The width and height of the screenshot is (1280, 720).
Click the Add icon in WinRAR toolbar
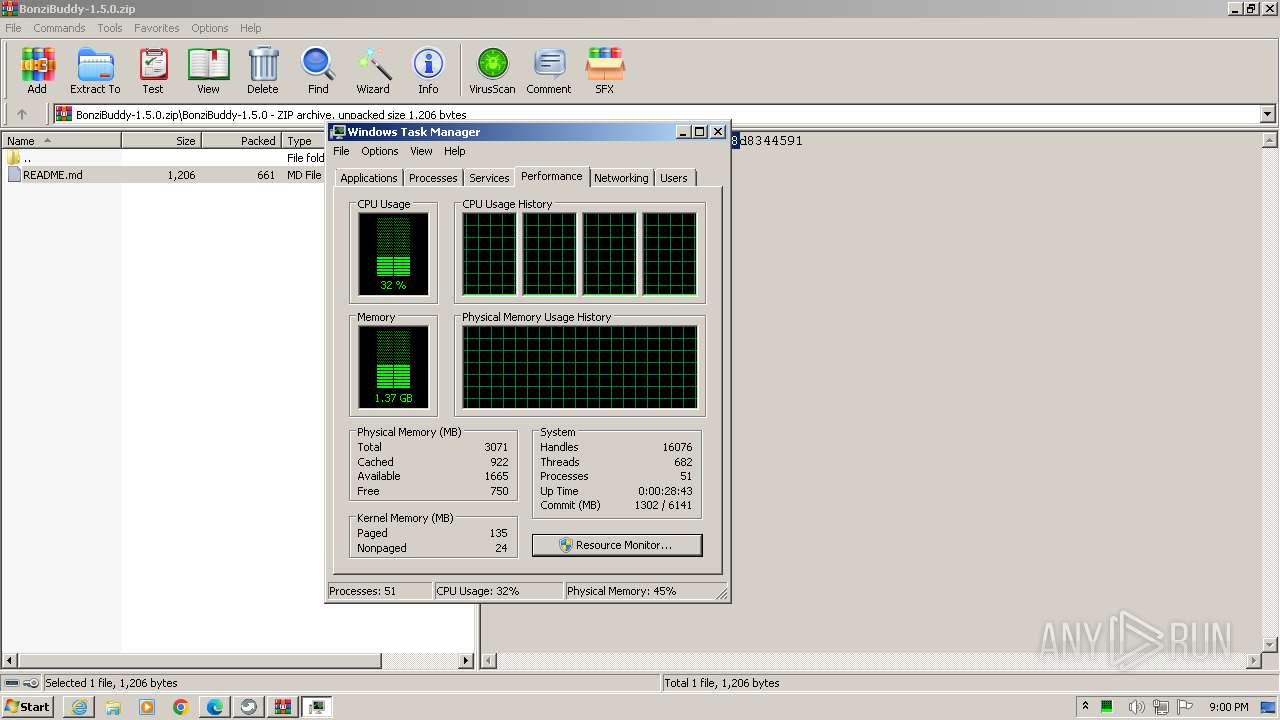pyautogui.click(x=37, y=70)
